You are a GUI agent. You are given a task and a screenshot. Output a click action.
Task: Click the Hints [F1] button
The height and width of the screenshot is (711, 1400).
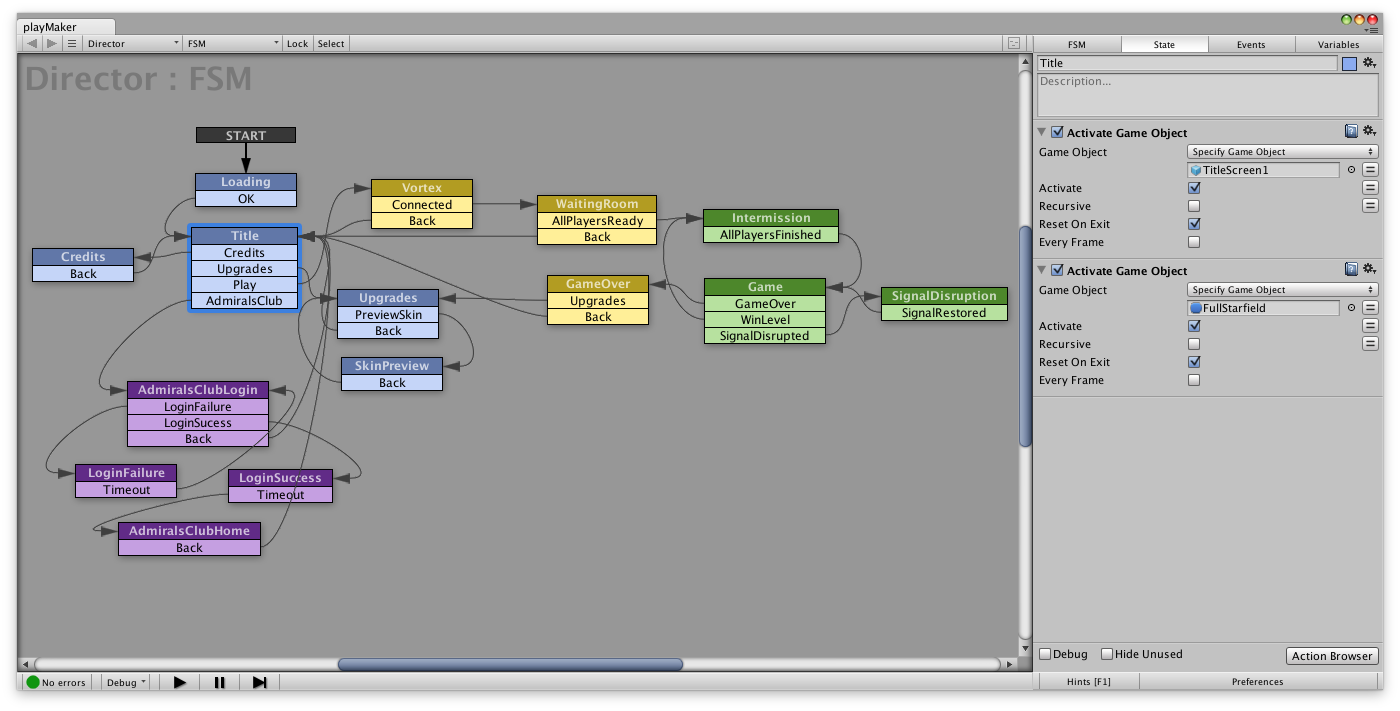(x=1089, y=682)
